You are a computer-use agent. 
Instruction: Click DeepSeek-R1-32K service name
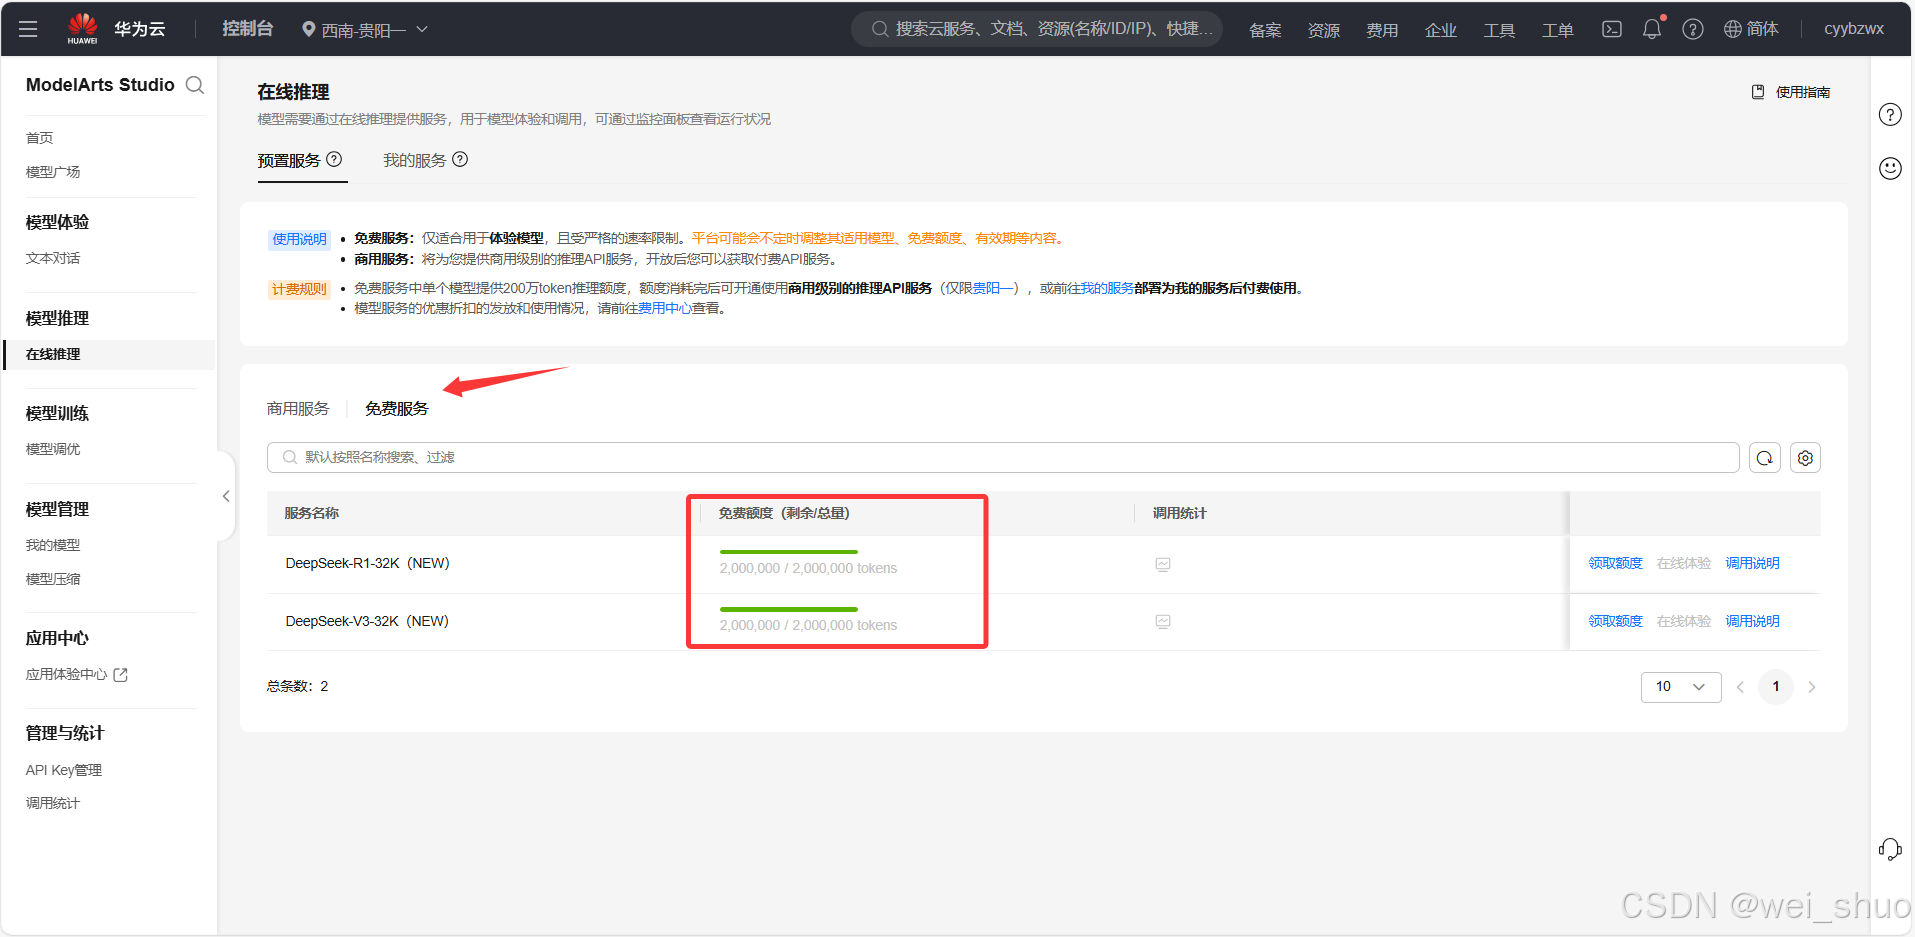[x=367, y=563]
